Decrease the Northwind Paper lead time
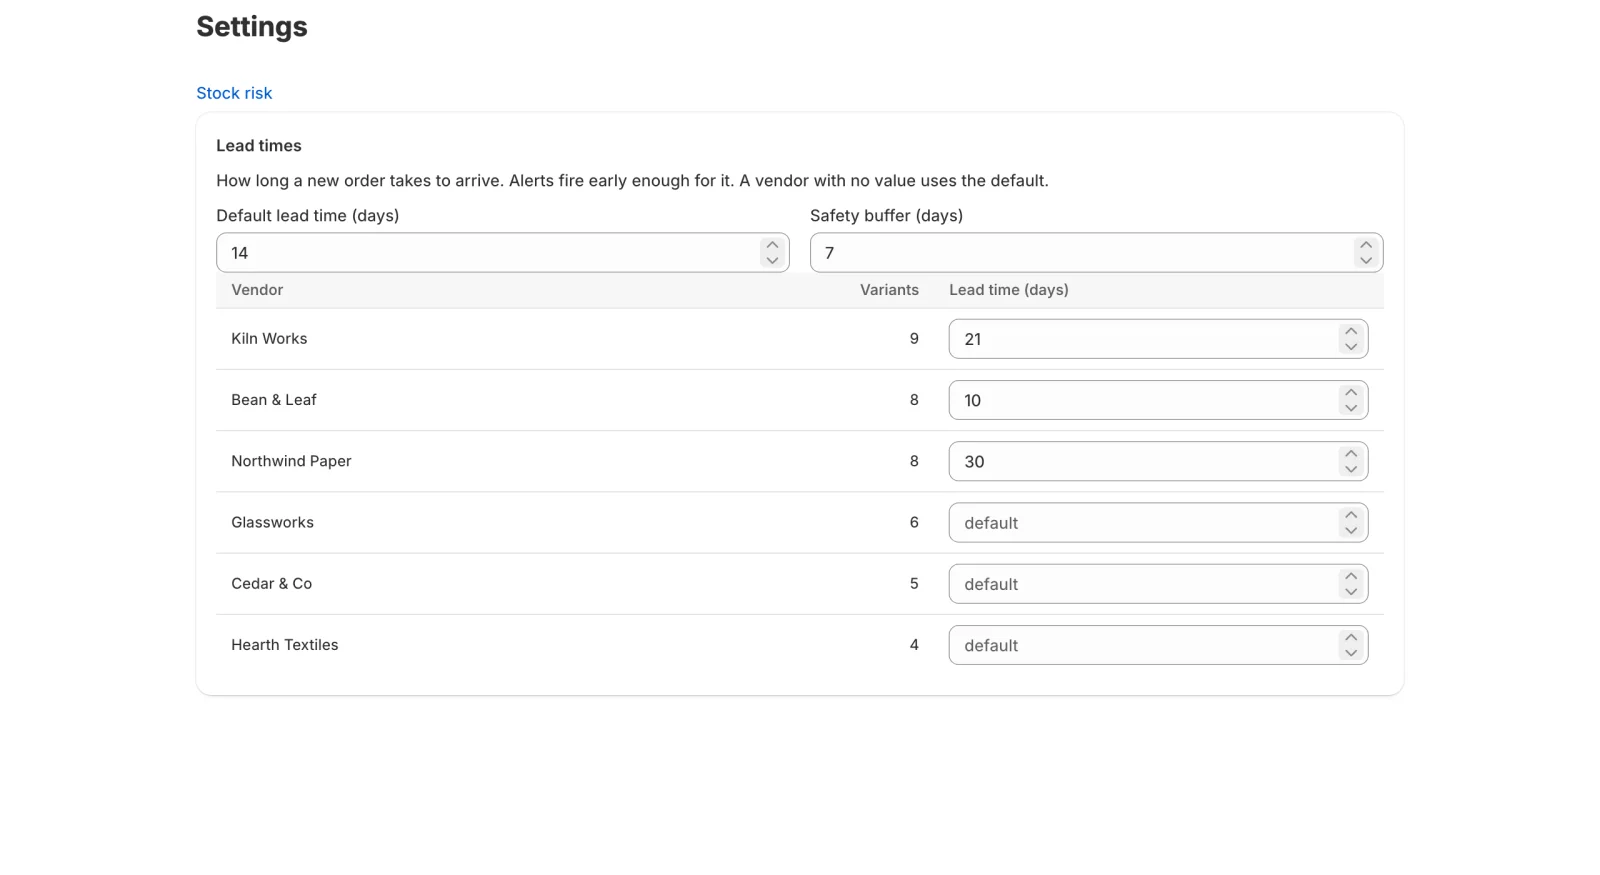 1351,469
